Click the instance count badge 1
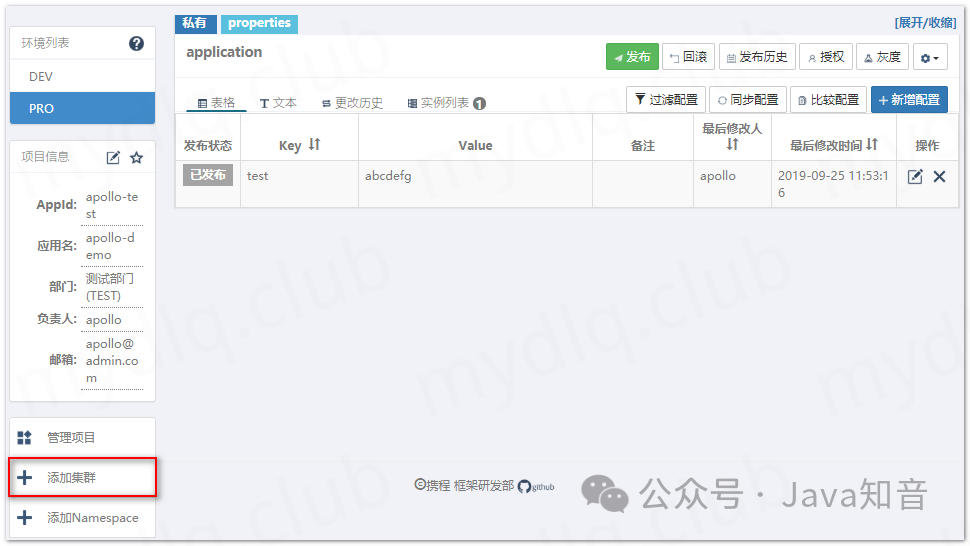This screenshot has width=970, height=546. click(479, 103)
